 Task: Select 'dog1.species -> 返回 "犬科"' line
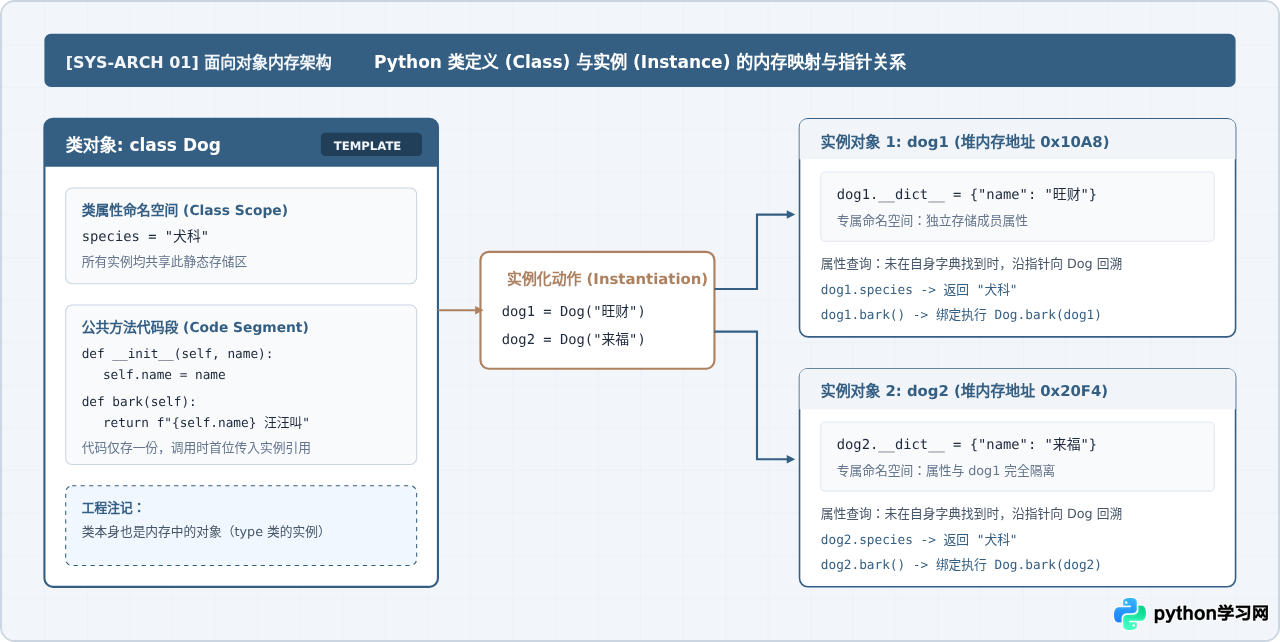[919, 290]
